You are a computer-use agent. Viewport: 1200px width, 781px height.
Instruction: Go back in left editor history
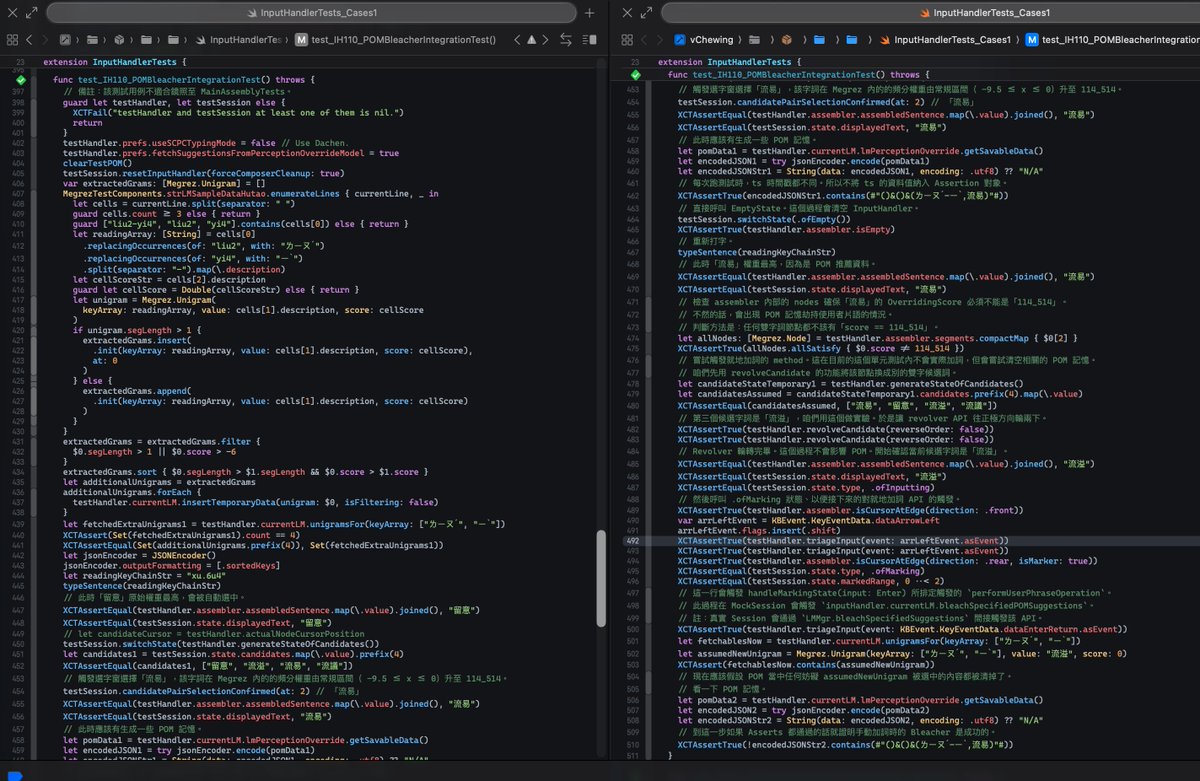30,40
